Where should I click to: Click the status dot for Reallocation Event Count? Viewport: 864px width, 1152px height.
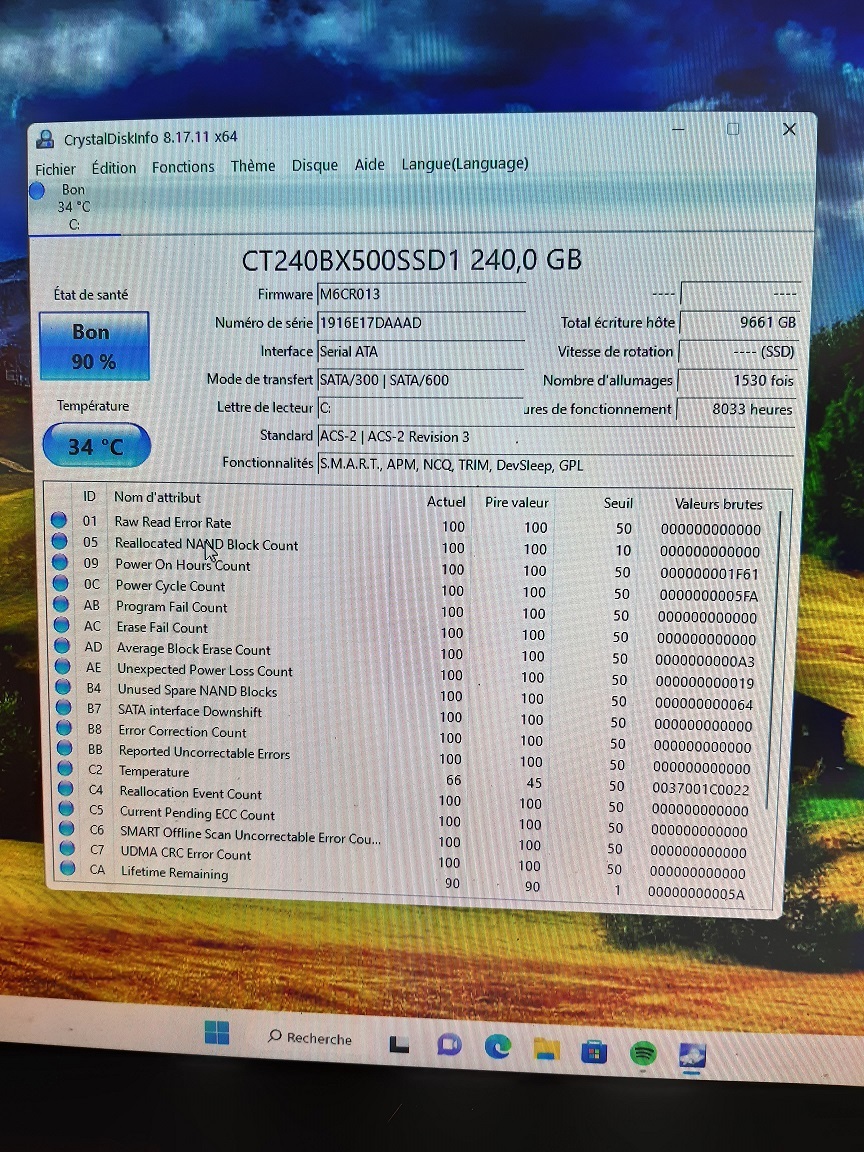pyautogui.click(x=66, y=788)
